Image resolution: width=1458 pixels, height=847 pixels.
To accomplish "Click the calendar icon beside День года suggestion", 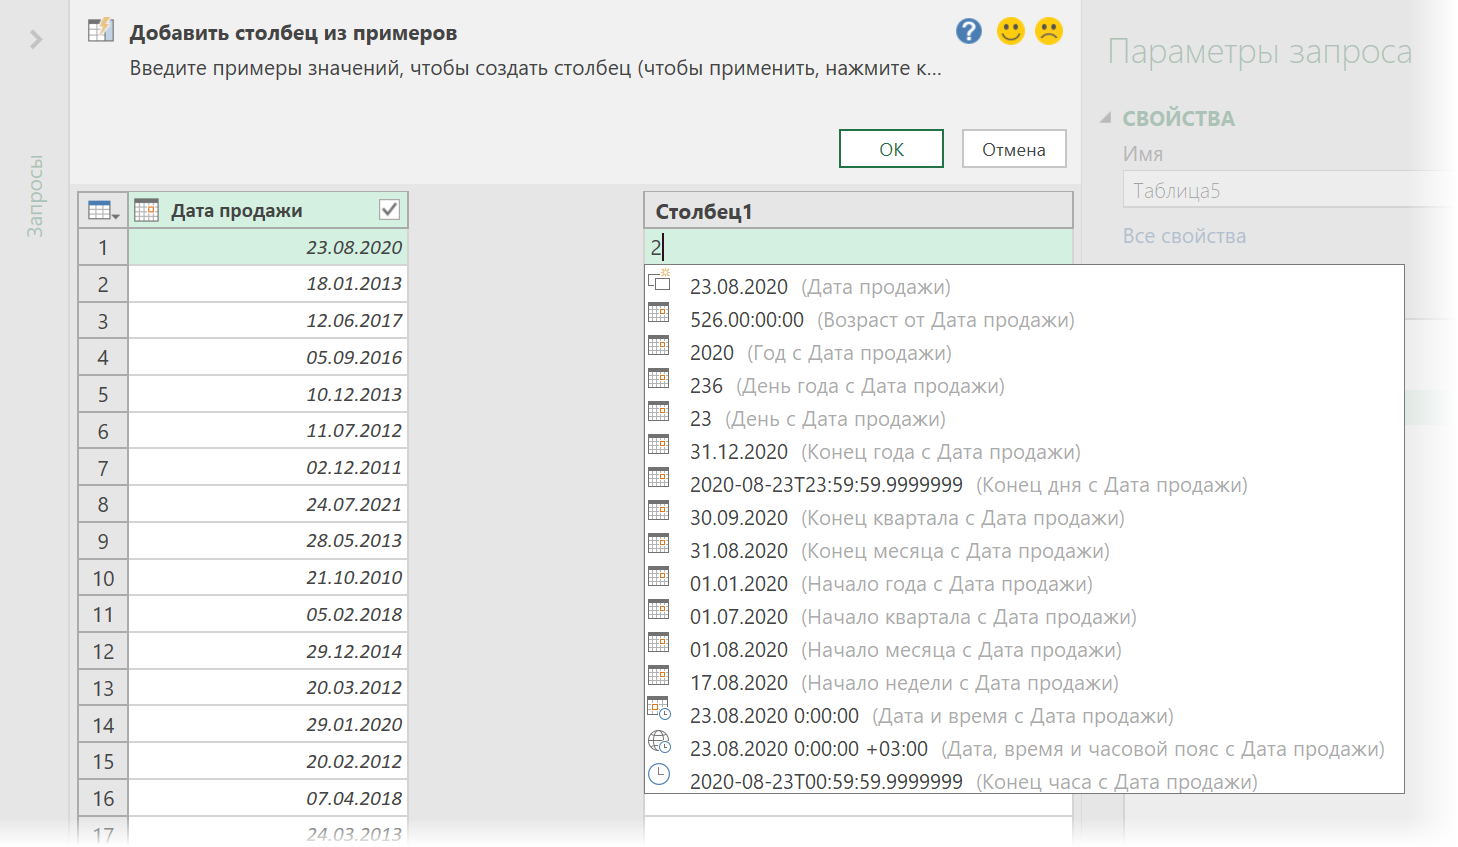I will 659,378.
